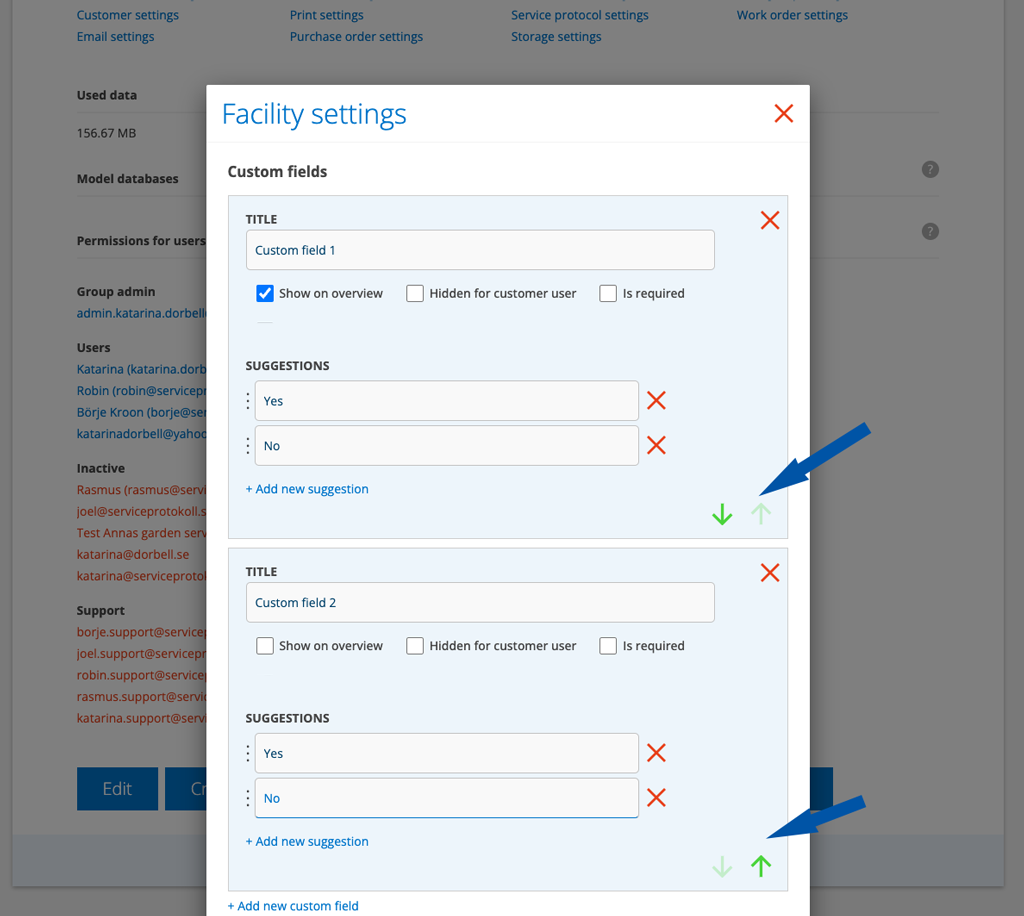
Task: Click 'Add new suggestion' under Custom field 1
Action: coord(307,489)
